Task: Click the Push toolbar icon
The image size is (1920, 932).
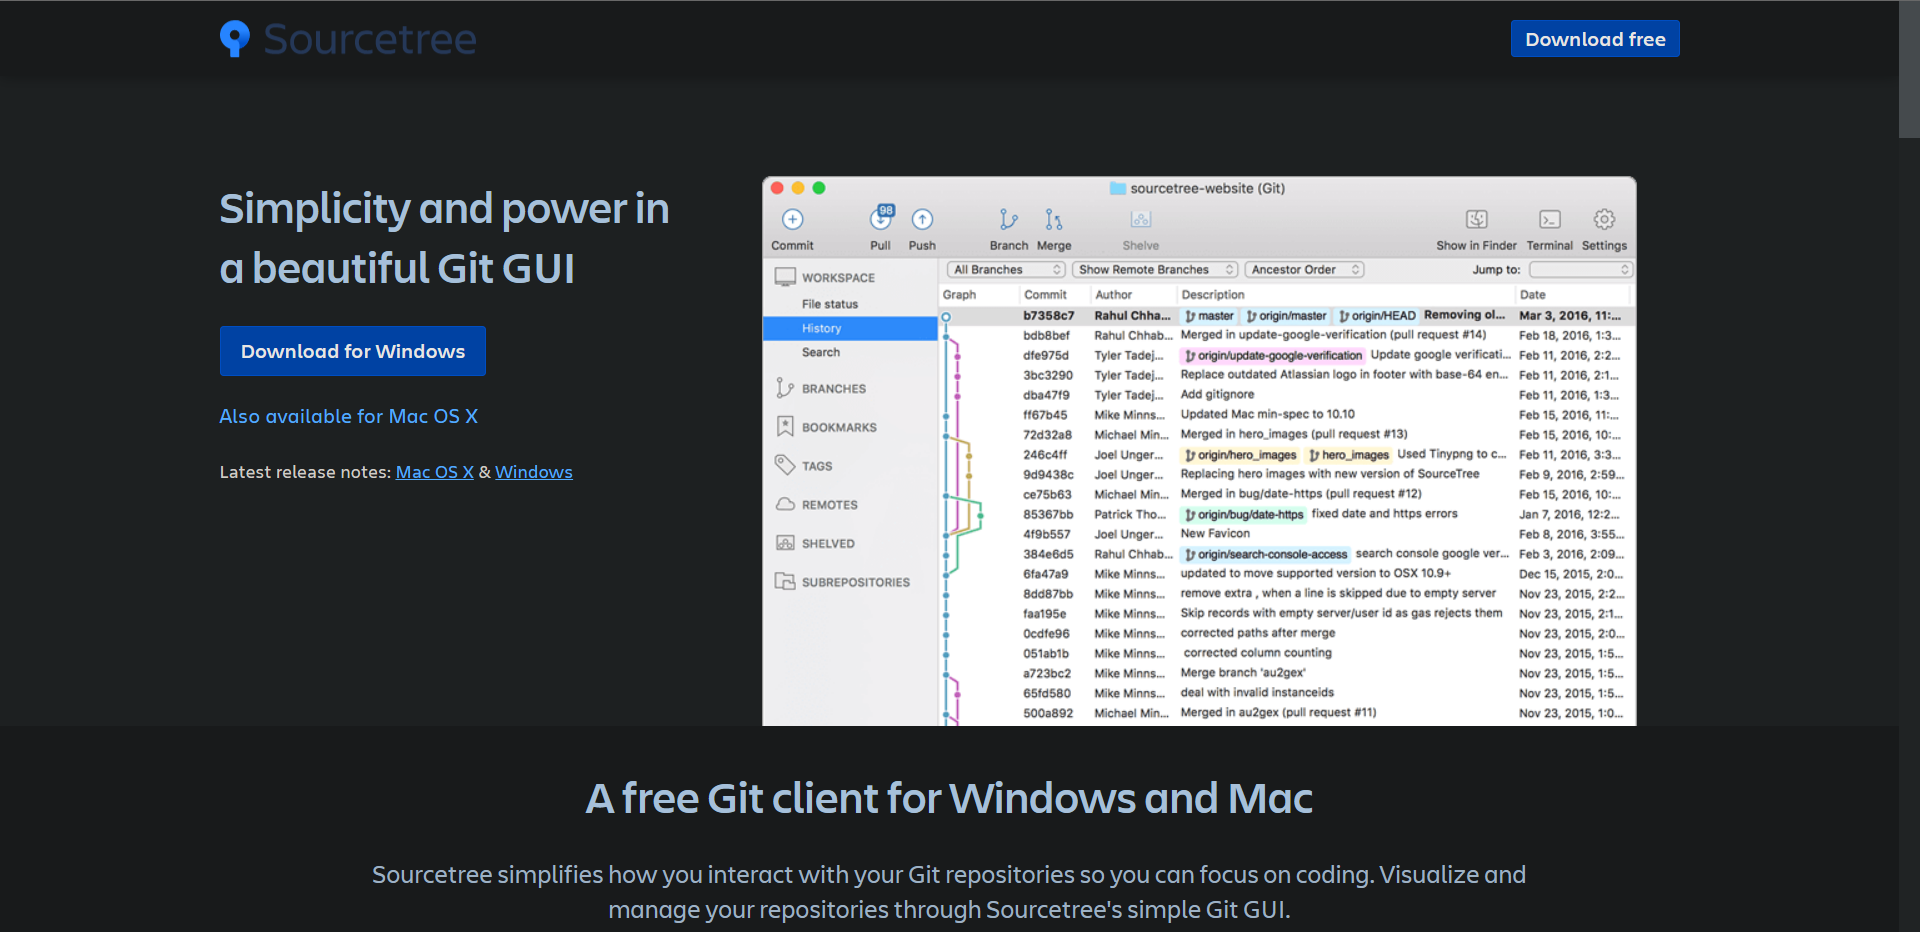Action: (x=922, y=219)
